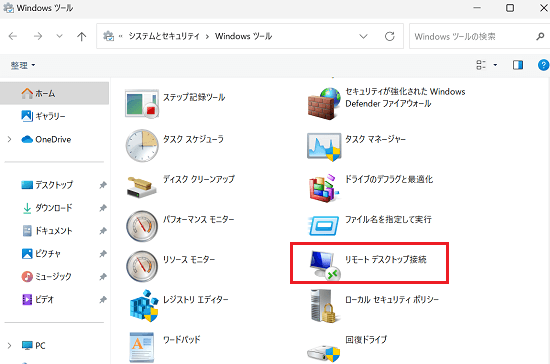Select the レジストリ エディター cube icon

tap(144, 305)
